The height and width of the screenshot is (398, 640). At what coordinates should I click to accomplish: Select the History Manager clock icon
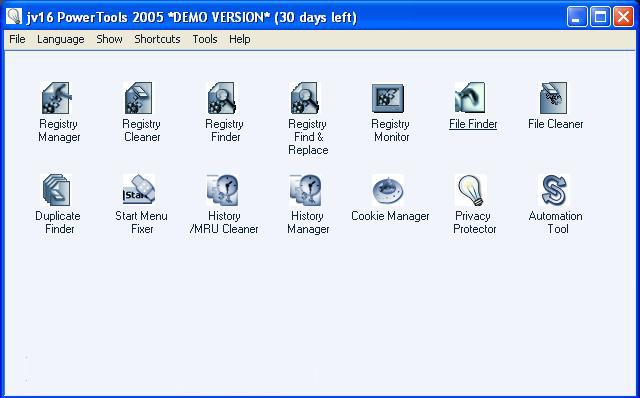[306, 190]
